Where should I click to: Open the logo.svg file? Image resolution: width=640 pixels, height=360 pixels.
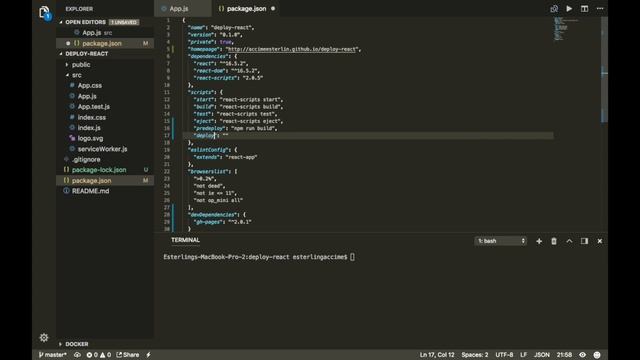(x=90, y=139)
